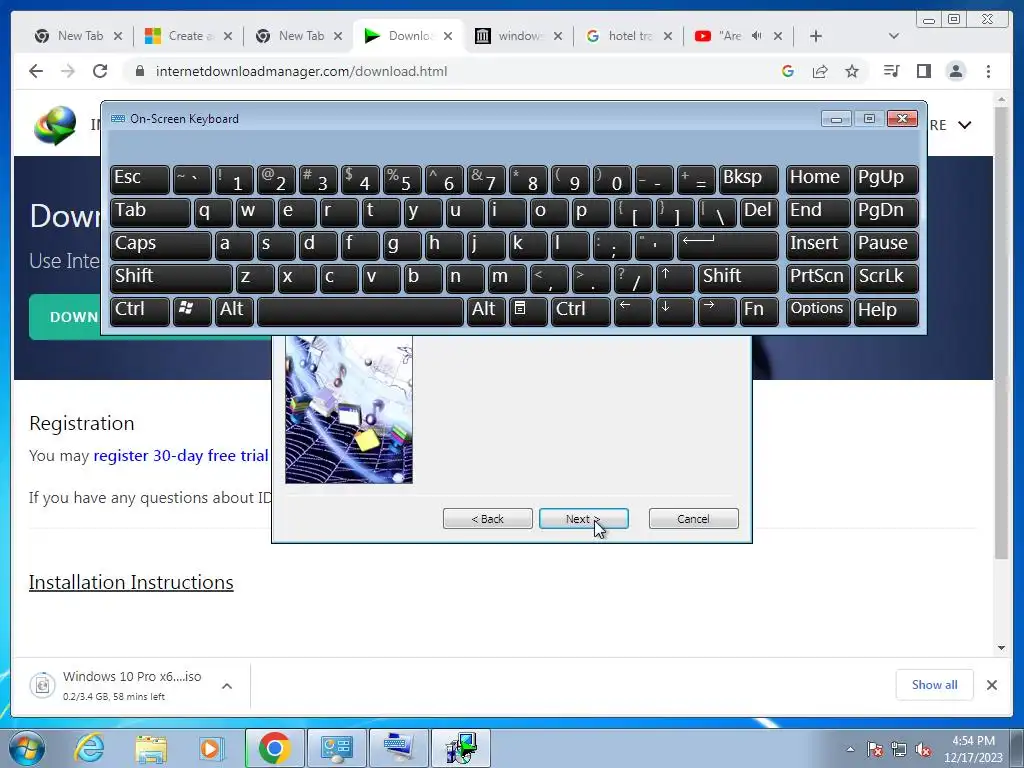The height and width of the screenshot is (768, 1024).
Task: Click the right arrow key on keyboard
Action: [x=716, y=310]
